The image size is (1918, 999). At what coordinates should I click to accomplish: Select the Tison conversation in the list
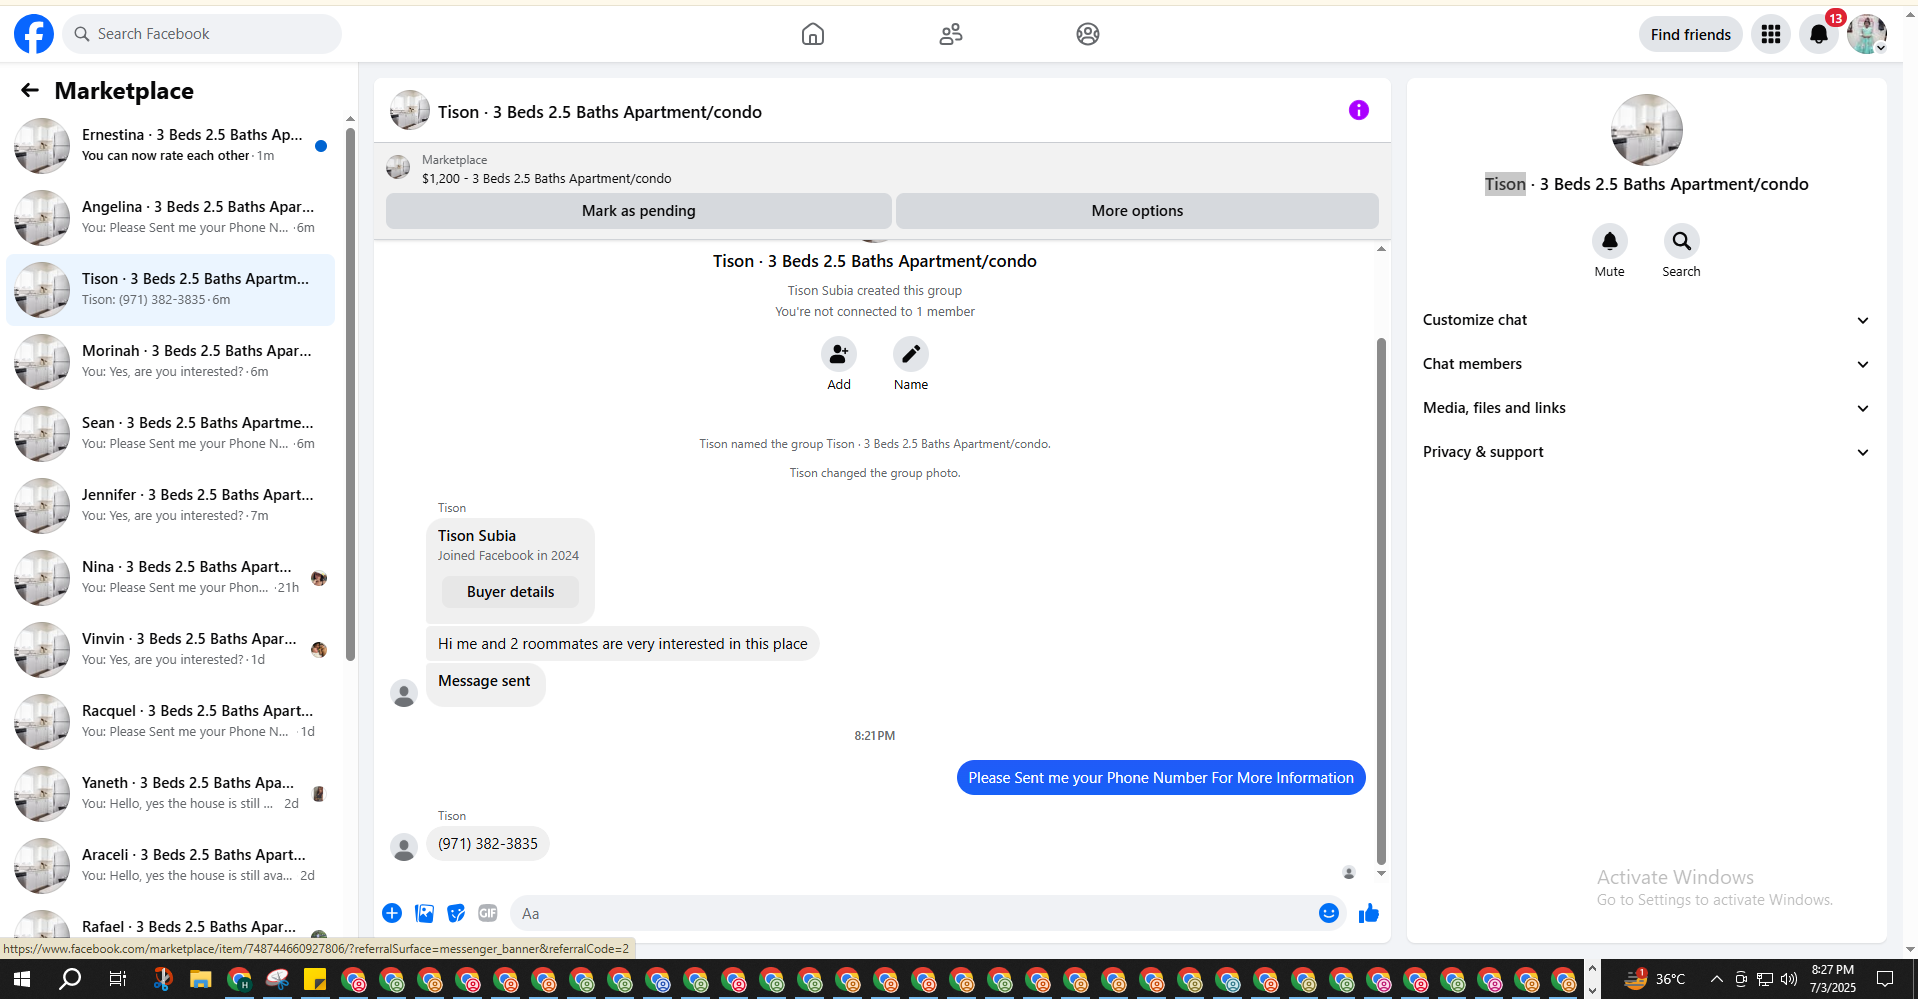pos(171,289)
